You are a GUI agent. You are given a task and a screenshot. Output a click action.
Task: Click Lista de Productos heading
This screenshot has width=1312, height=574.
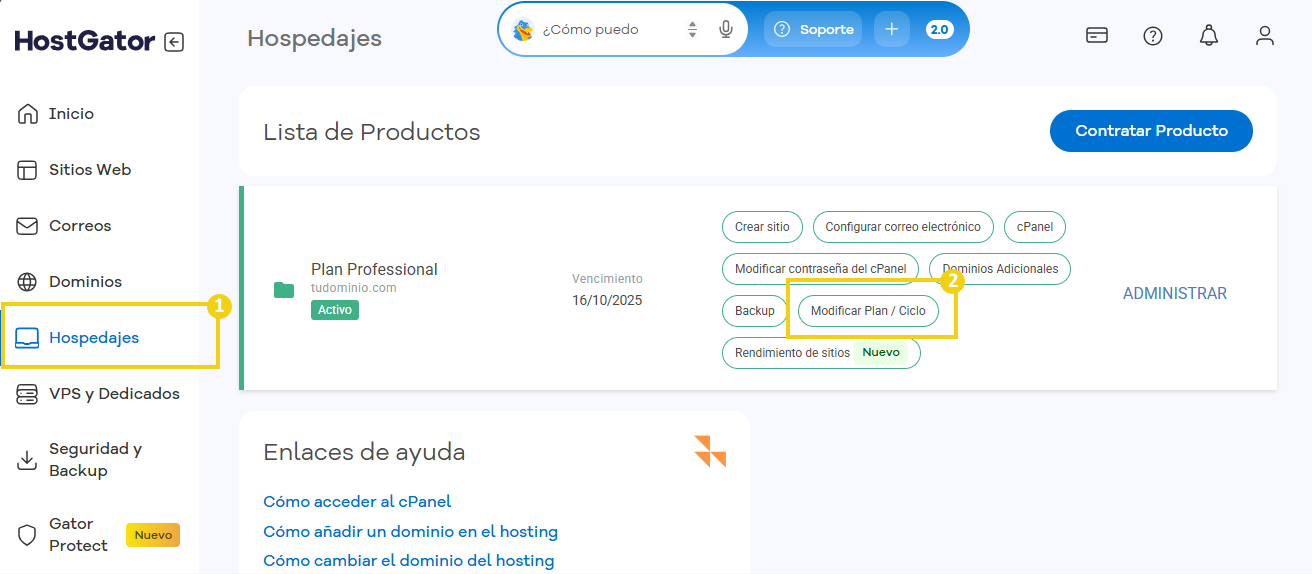coord(372,132)
